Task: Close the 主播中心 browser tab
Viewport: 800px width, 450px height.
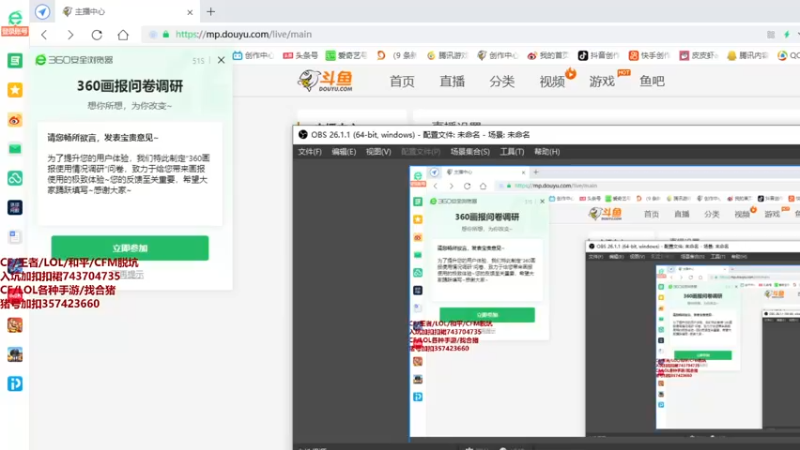Action: [190, 12]
